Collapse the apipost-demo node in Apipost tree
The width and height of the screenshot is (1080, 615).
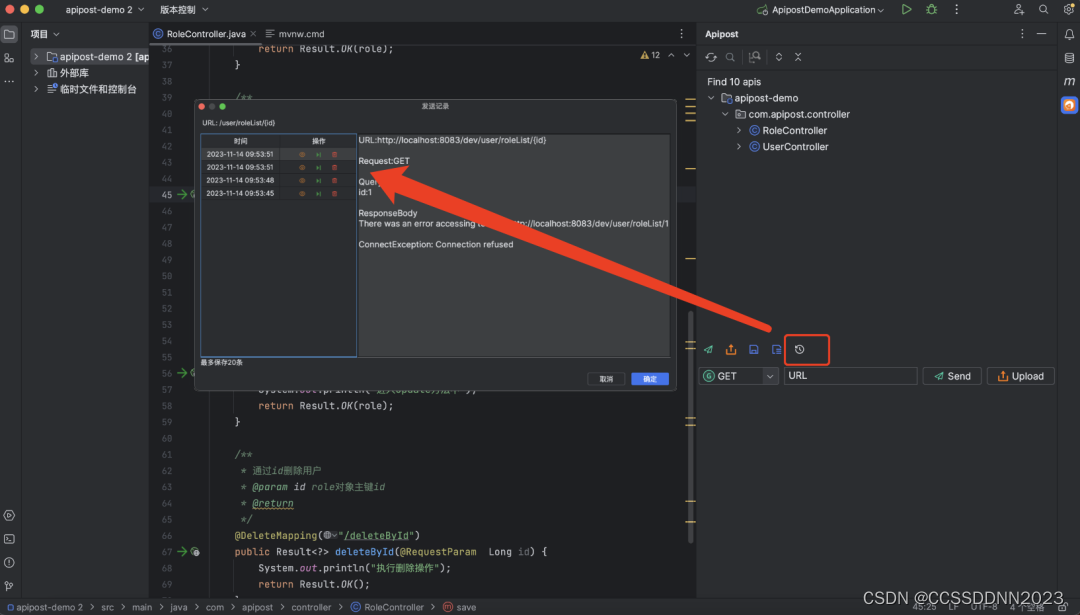coord(711,98)
